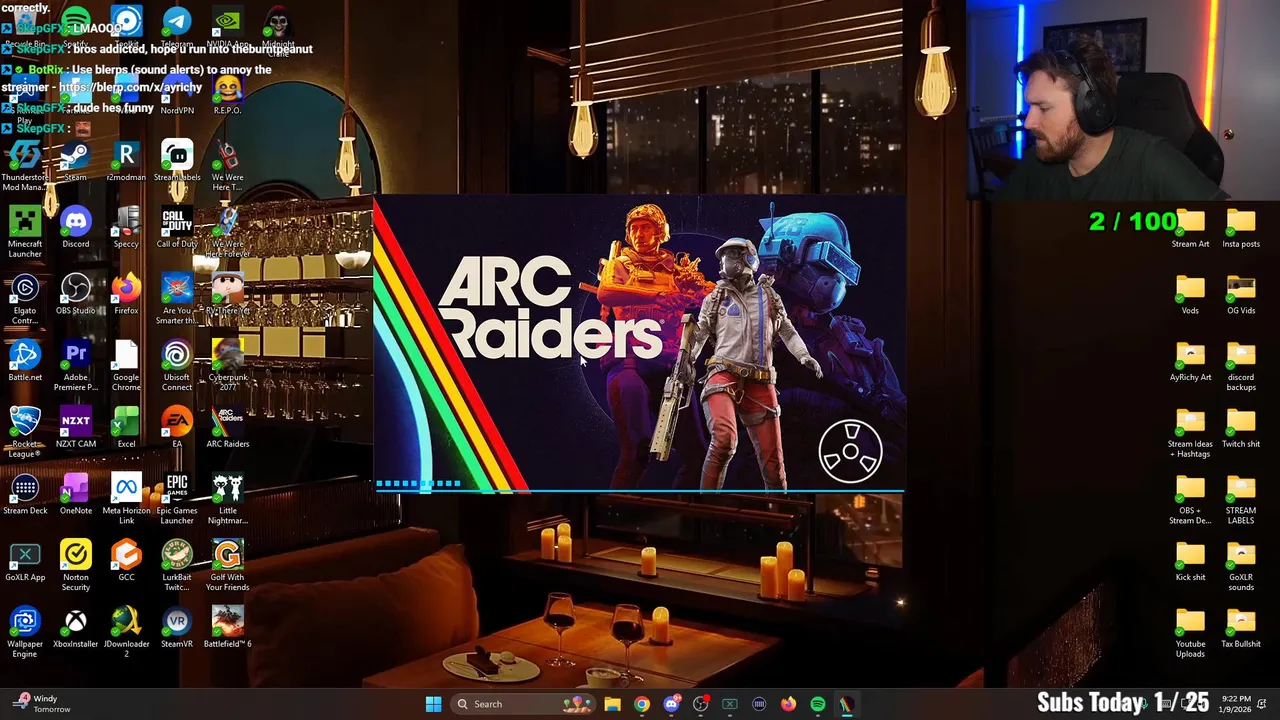The image size is (1280, 720).
Task: Launch the EA app desktop icon
Action: pyautogui.click(x=177, y=428)
